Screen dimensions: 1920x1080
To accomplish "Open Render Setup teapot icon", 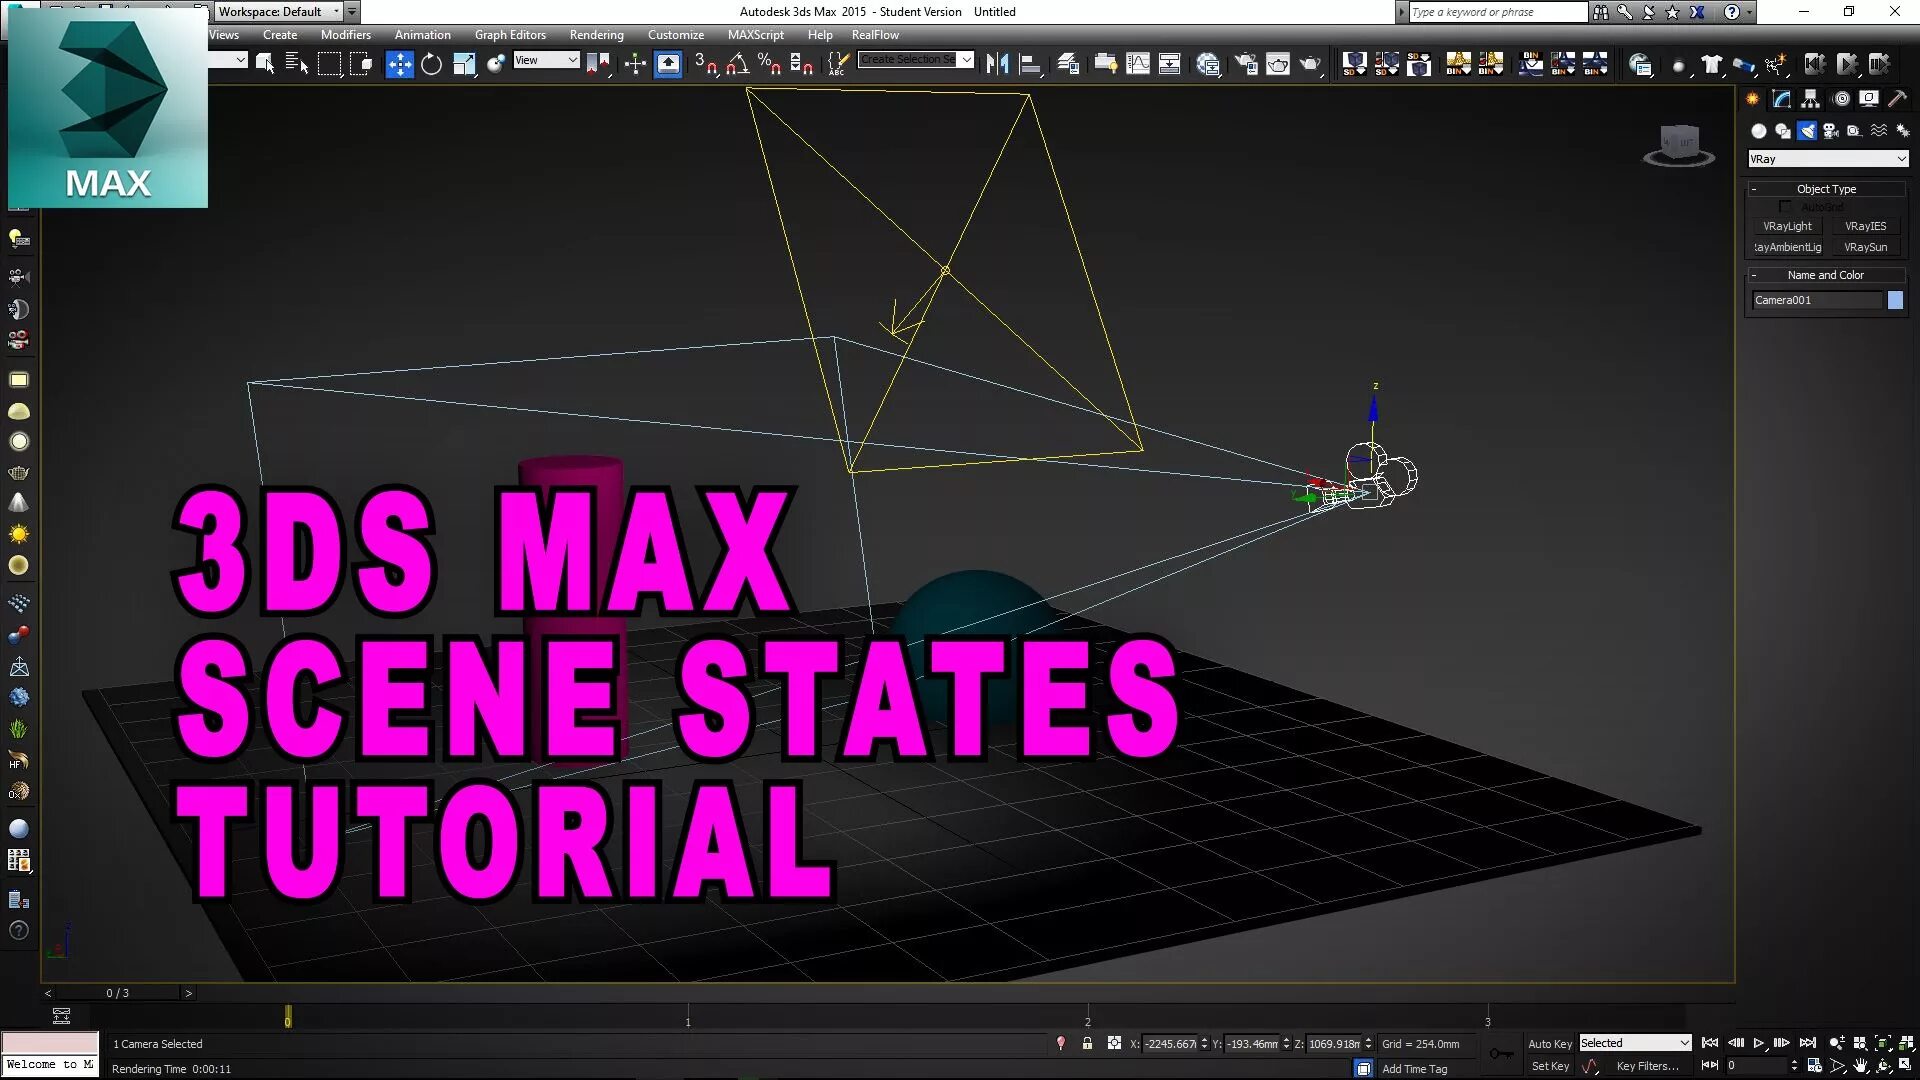I will click(x=1246, y=65).
